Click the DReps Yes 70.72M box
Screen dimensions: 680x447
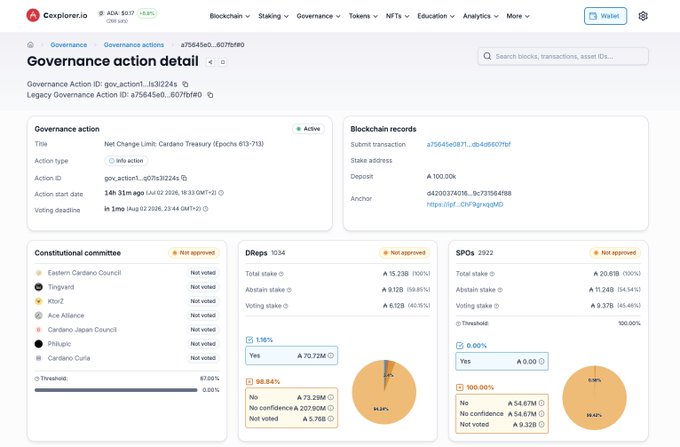coord(291,356)
